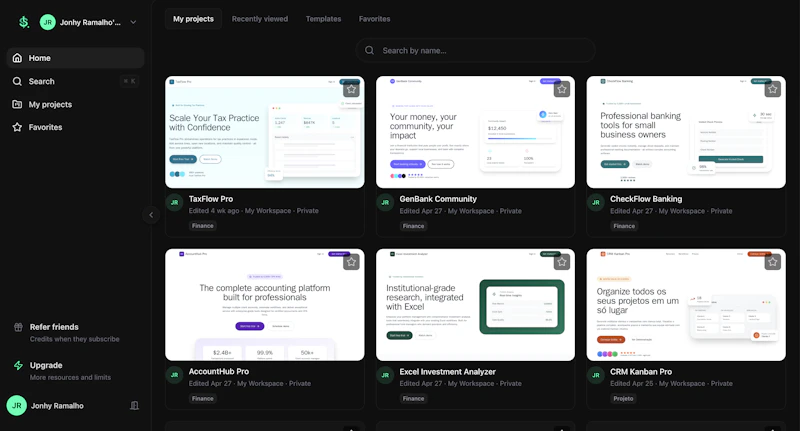Image resolution: width=800 pixels, height=431 pixels.
Task: Click the magnifier icon in search box
Action: 369,50
